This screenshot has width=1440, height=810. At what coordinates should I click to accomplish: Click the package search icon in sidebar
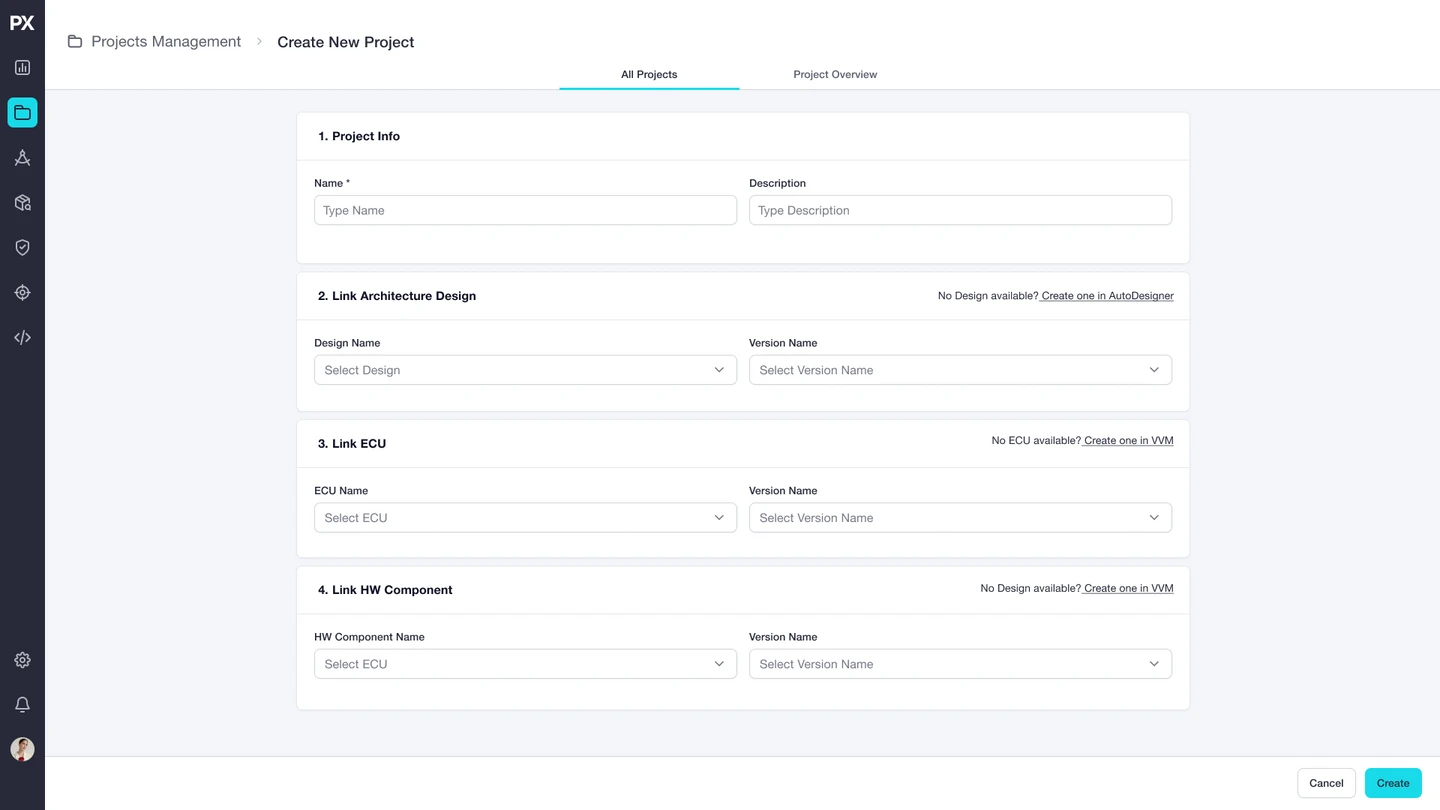[x=22, y=203]
